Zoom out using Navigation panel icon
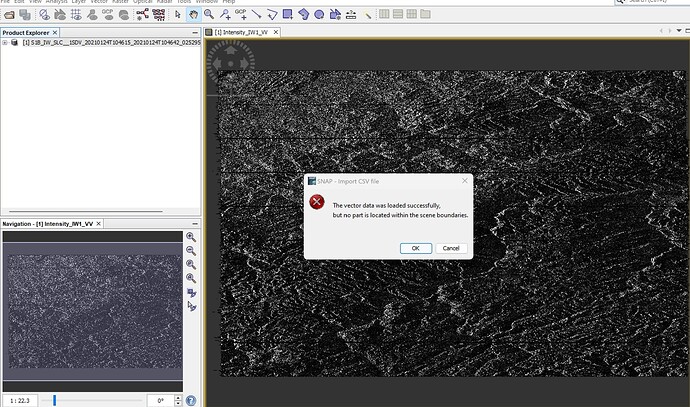690x407 pixels. (x=191, y=251)
